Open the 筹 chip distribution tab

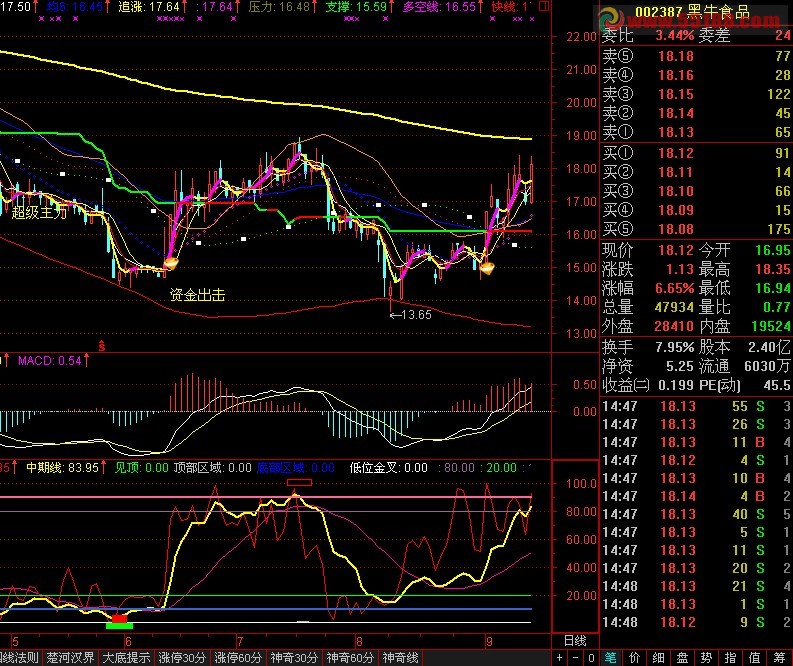click(x=779, y=658)
